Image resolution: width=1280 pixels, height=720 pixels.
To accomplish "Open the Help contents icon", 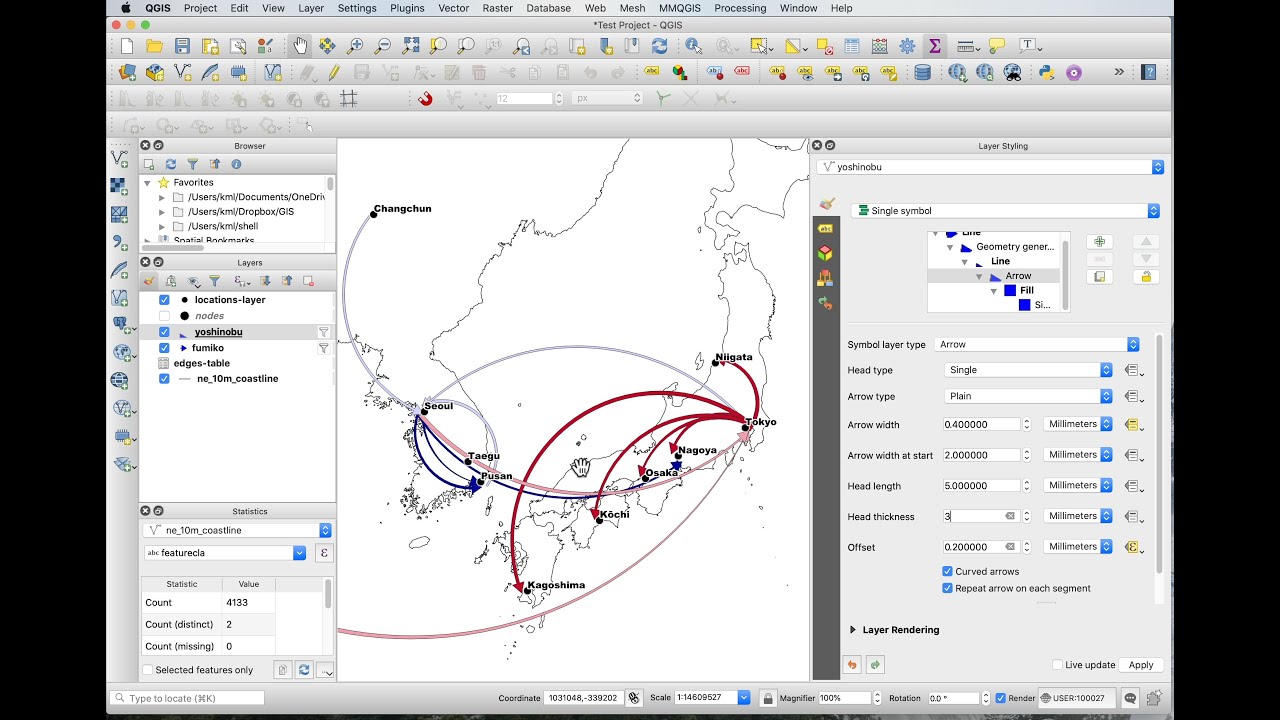I will point(1149,72).
